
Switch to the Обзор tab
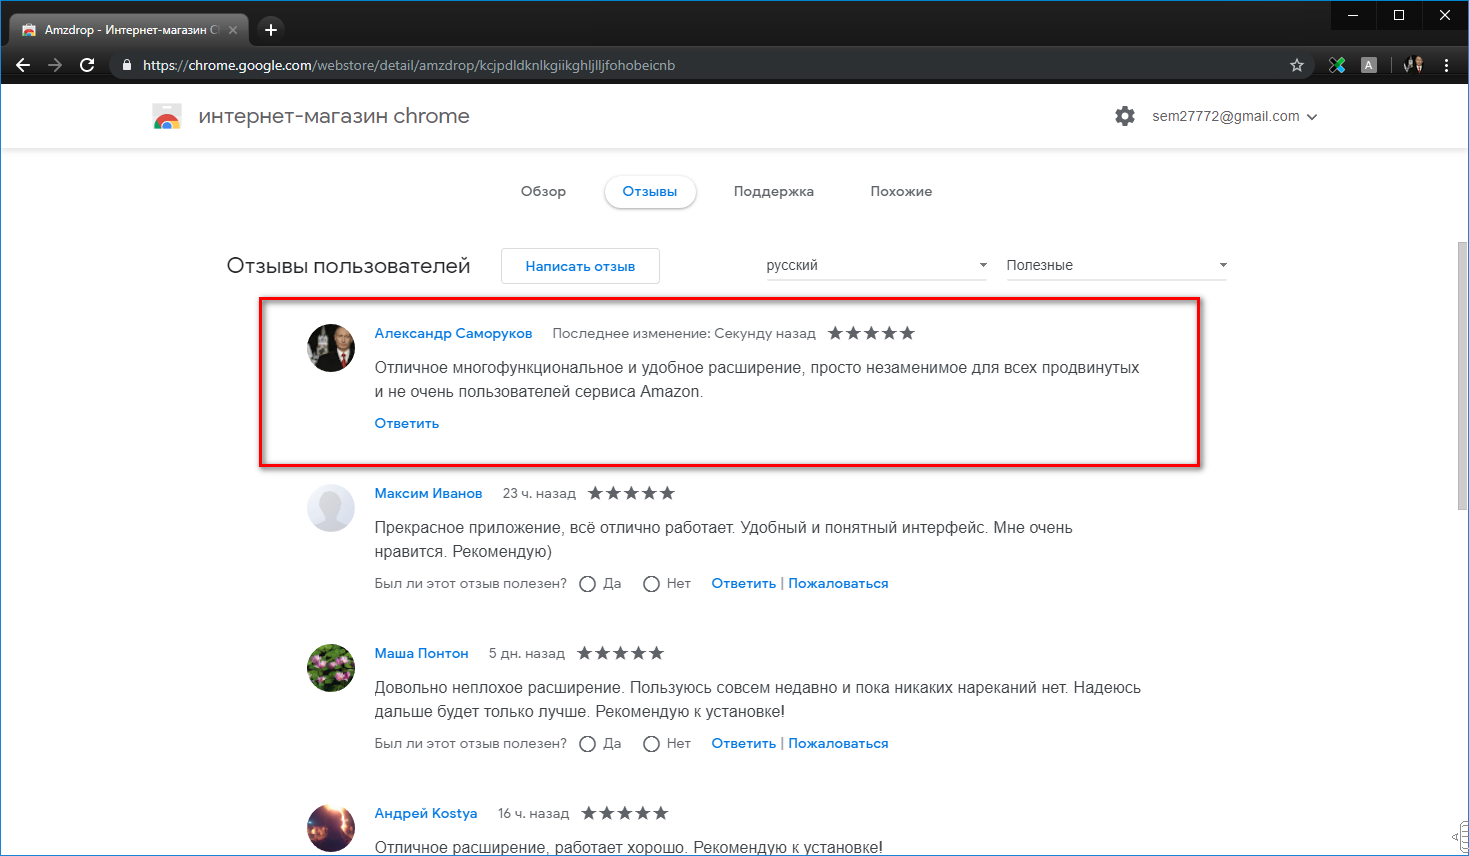click(x=543, y=191)
